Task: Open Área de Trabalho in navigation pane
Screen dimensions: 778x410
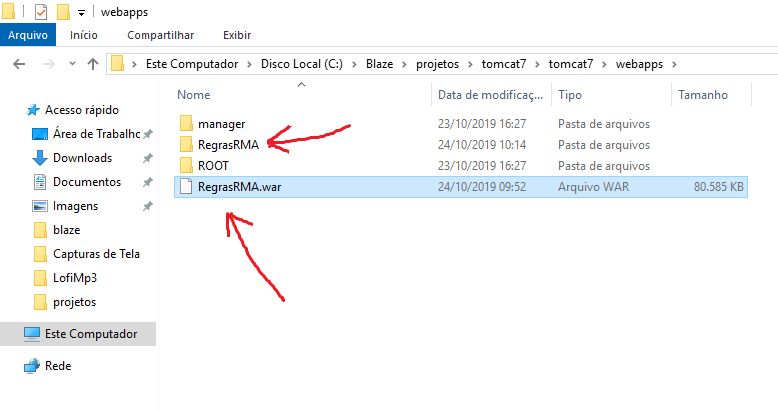Action: tap(97, 134)
